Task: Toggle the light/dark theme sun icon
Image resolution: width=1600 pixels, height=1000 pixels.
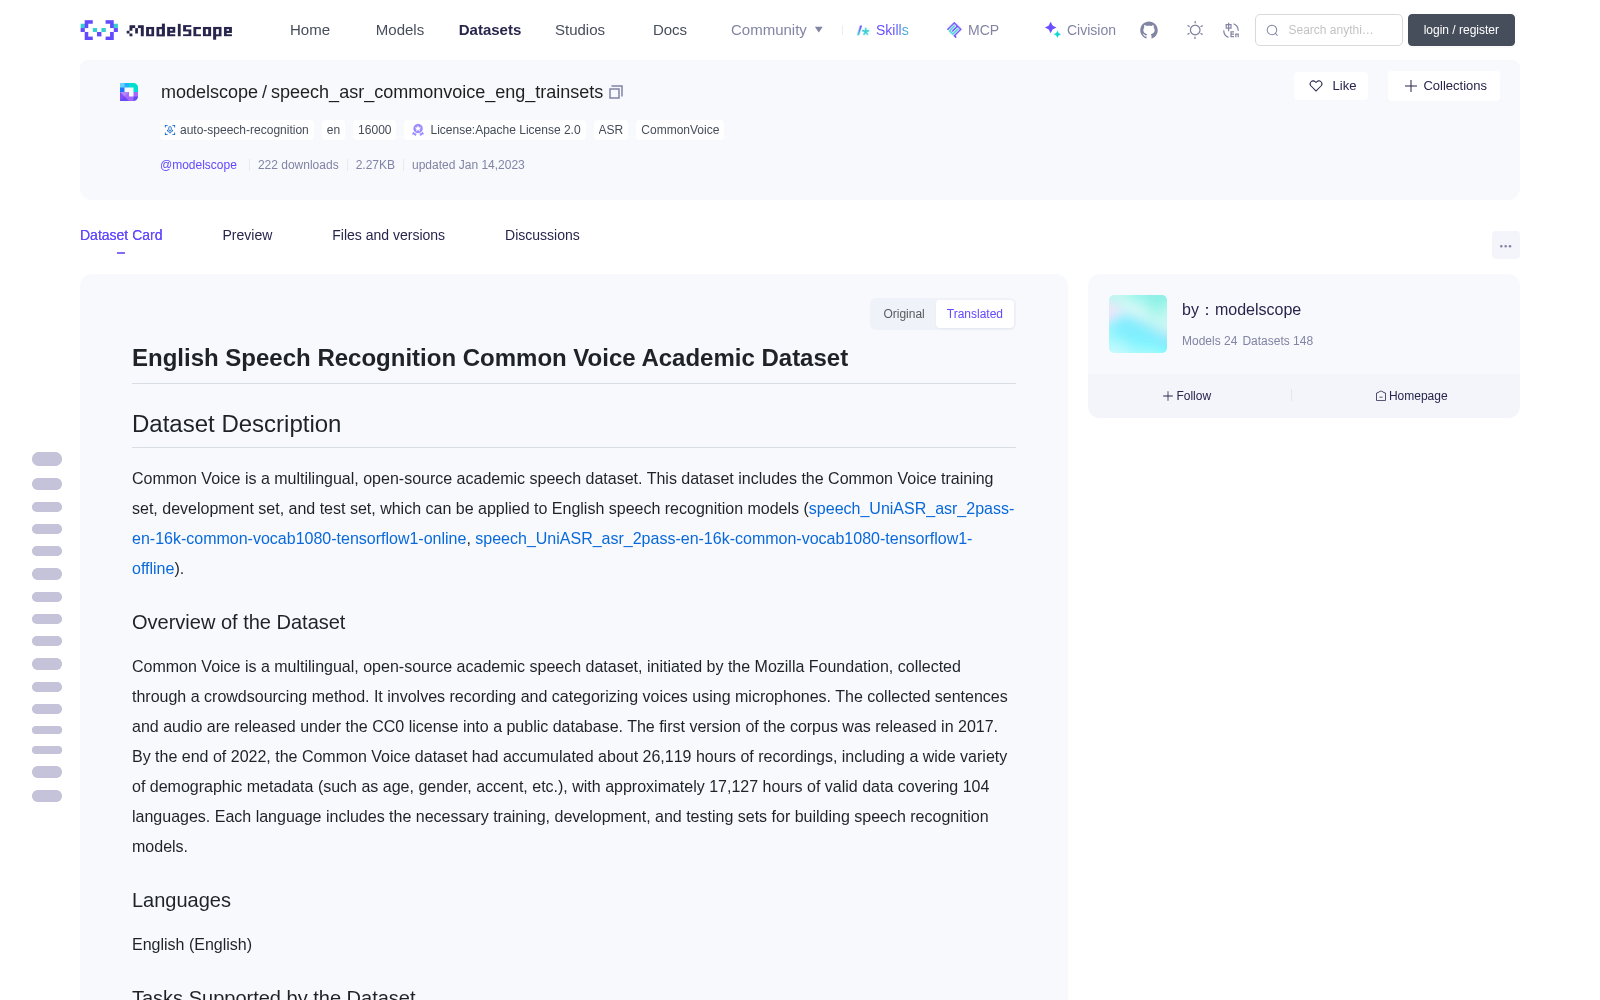Action: coord(1195,30)
